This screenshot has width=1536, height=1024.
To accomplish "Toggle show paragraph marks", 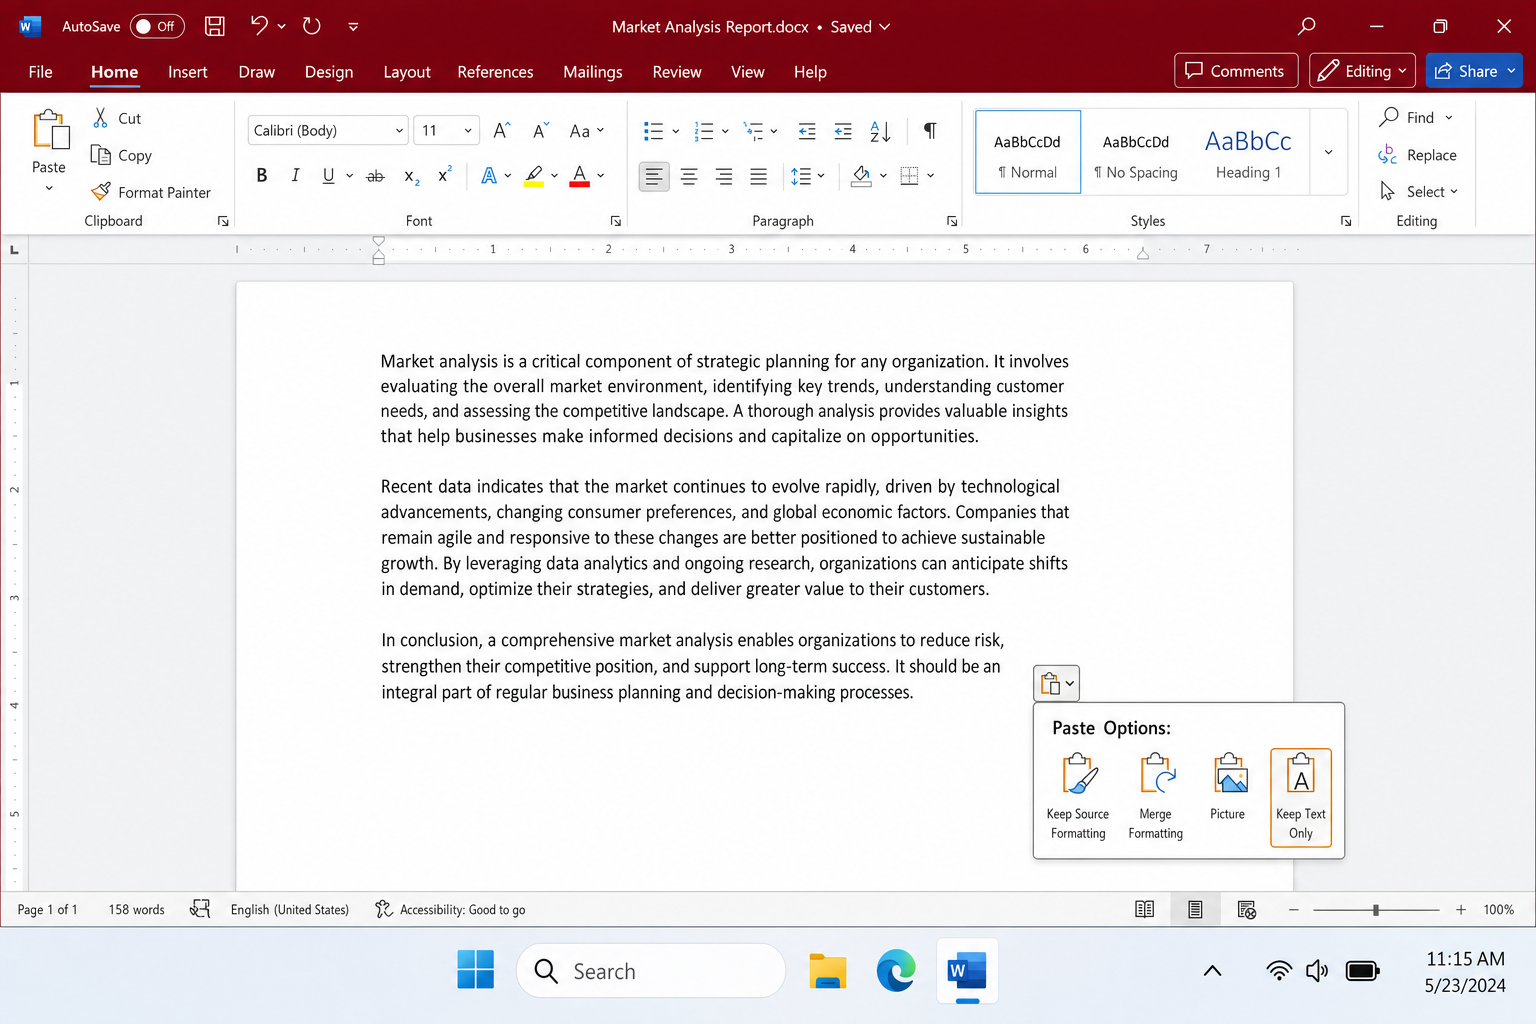I will (x=930, y=131).
